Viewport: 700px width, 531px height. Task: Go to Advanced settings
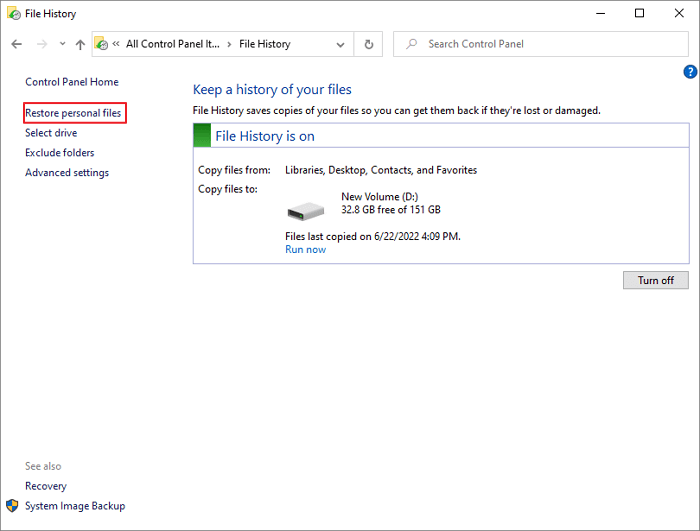[67, 173]
